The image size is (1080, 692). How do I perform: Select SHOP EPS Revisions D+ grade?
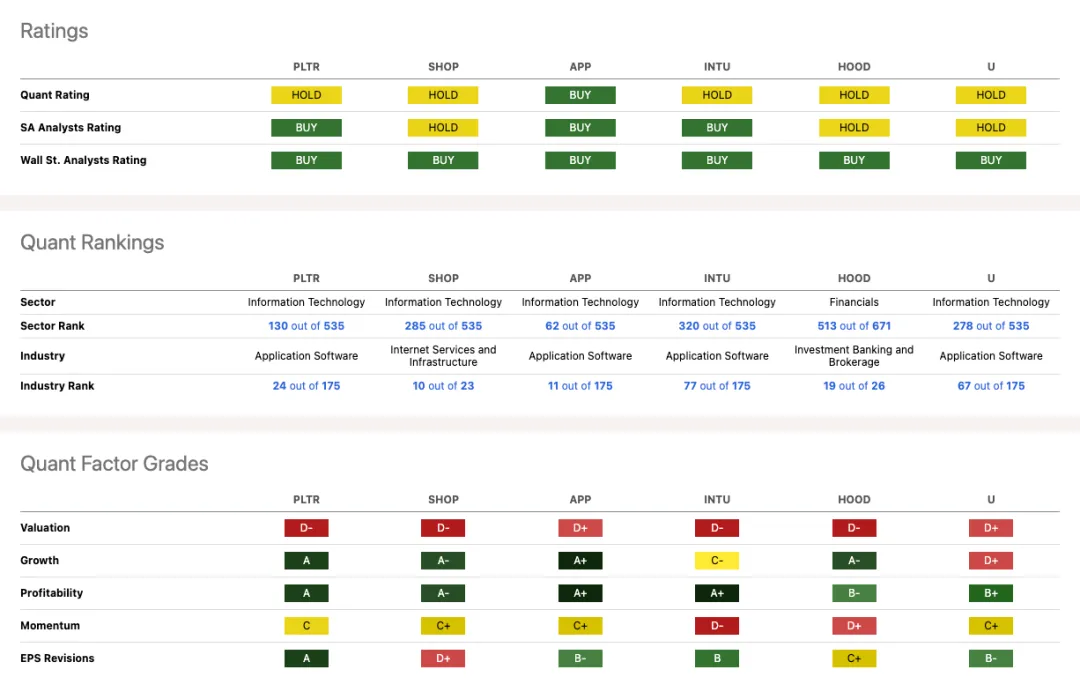443,658
